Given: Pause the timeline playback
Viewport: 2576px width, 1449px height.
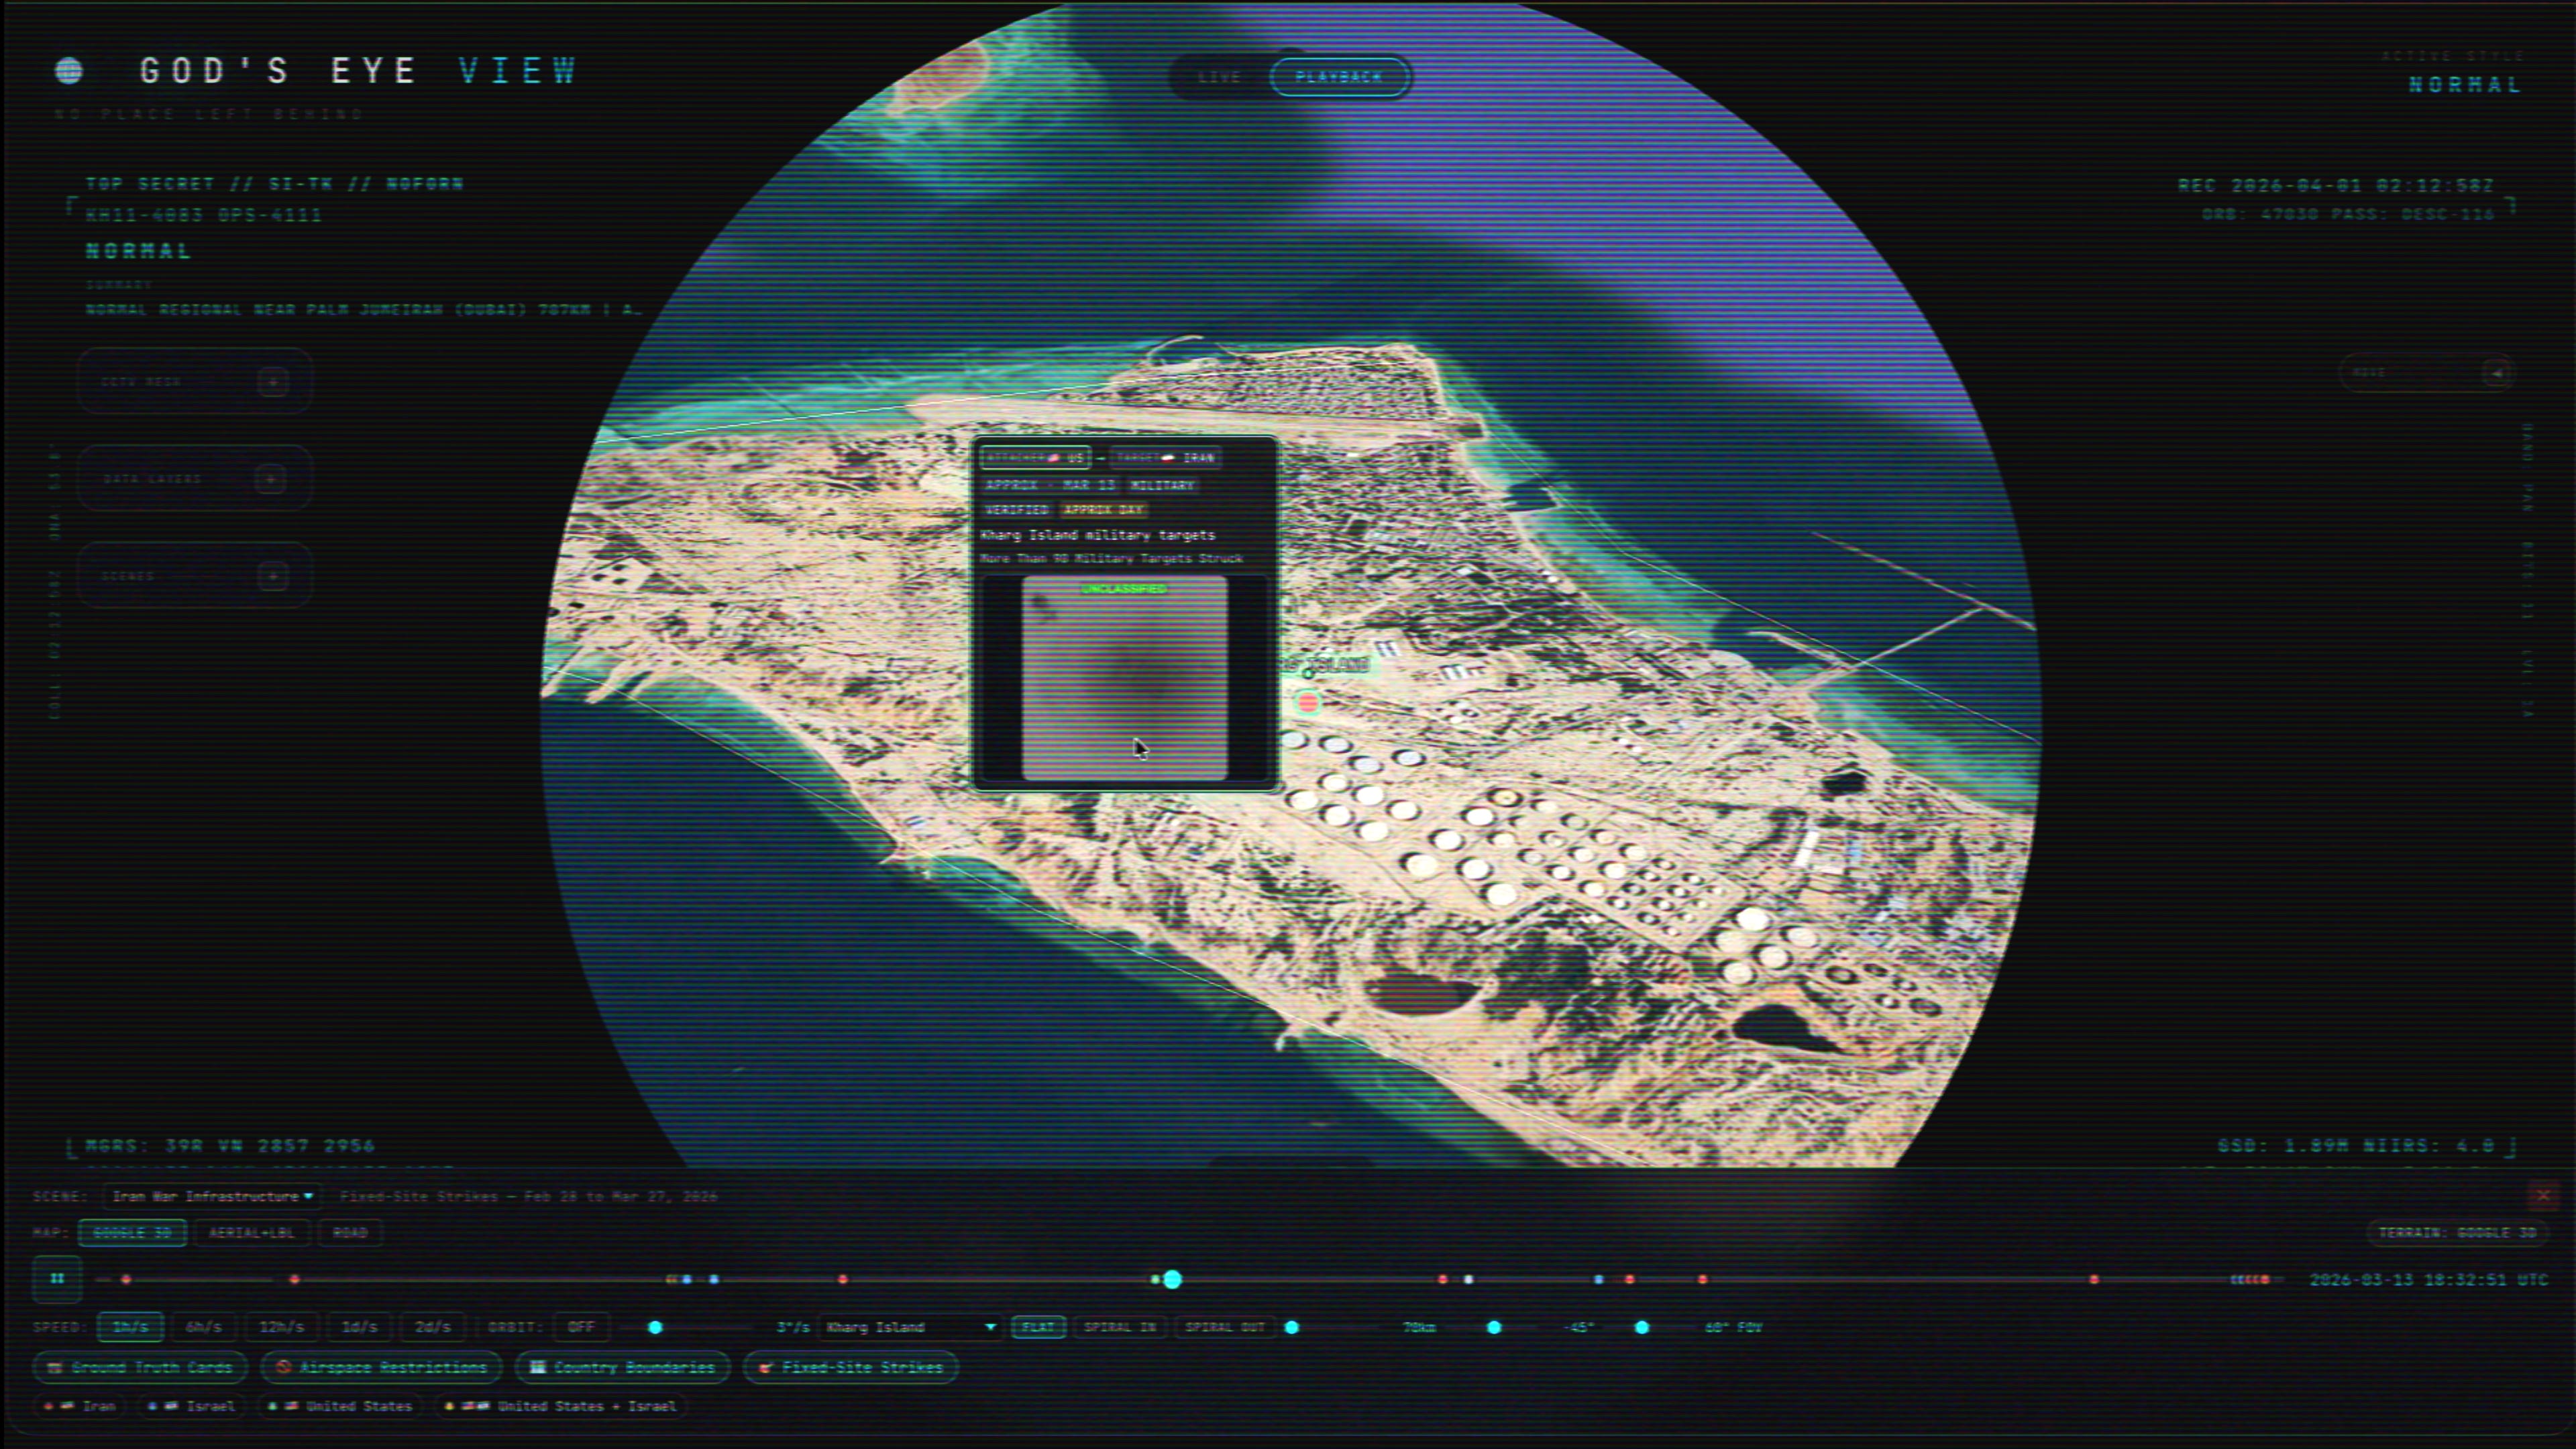Looking at the screenshot, I should click(57, 1278).
